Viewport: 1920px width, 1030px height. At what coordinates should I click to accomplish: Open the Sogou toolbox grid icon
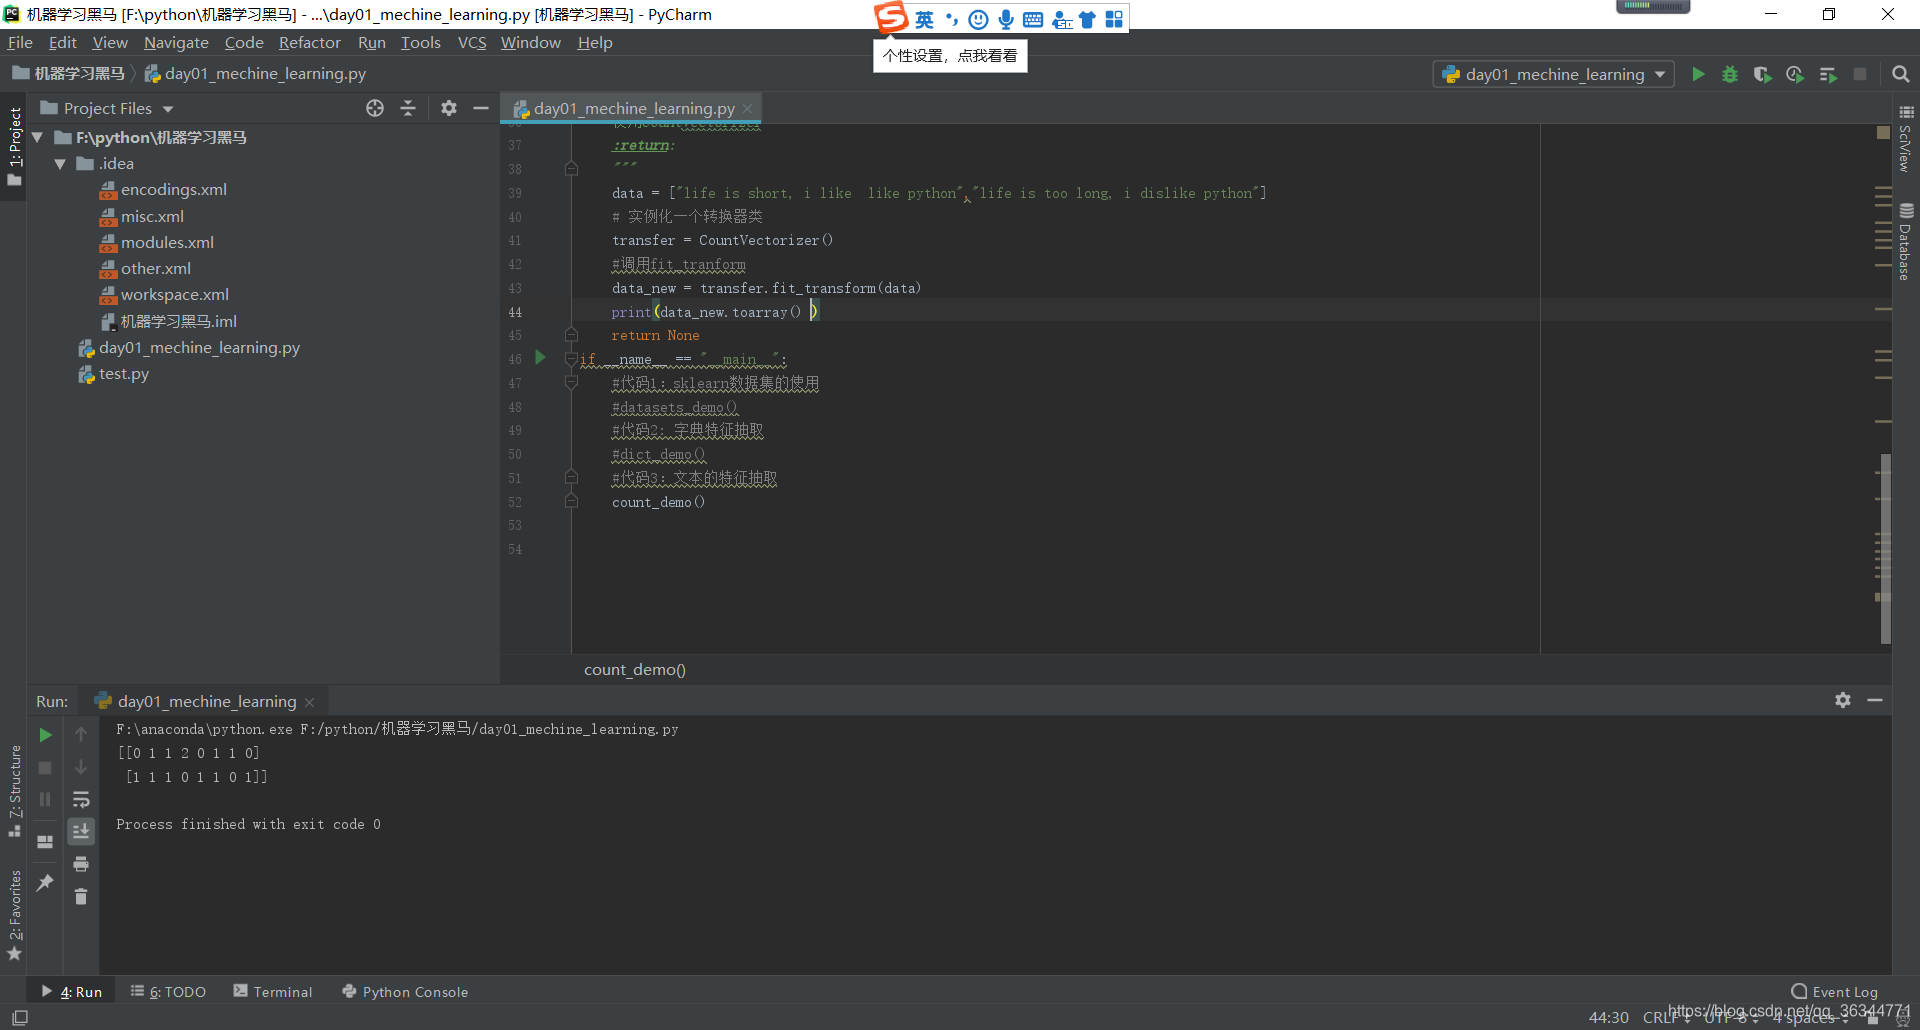pos(1114,19)
